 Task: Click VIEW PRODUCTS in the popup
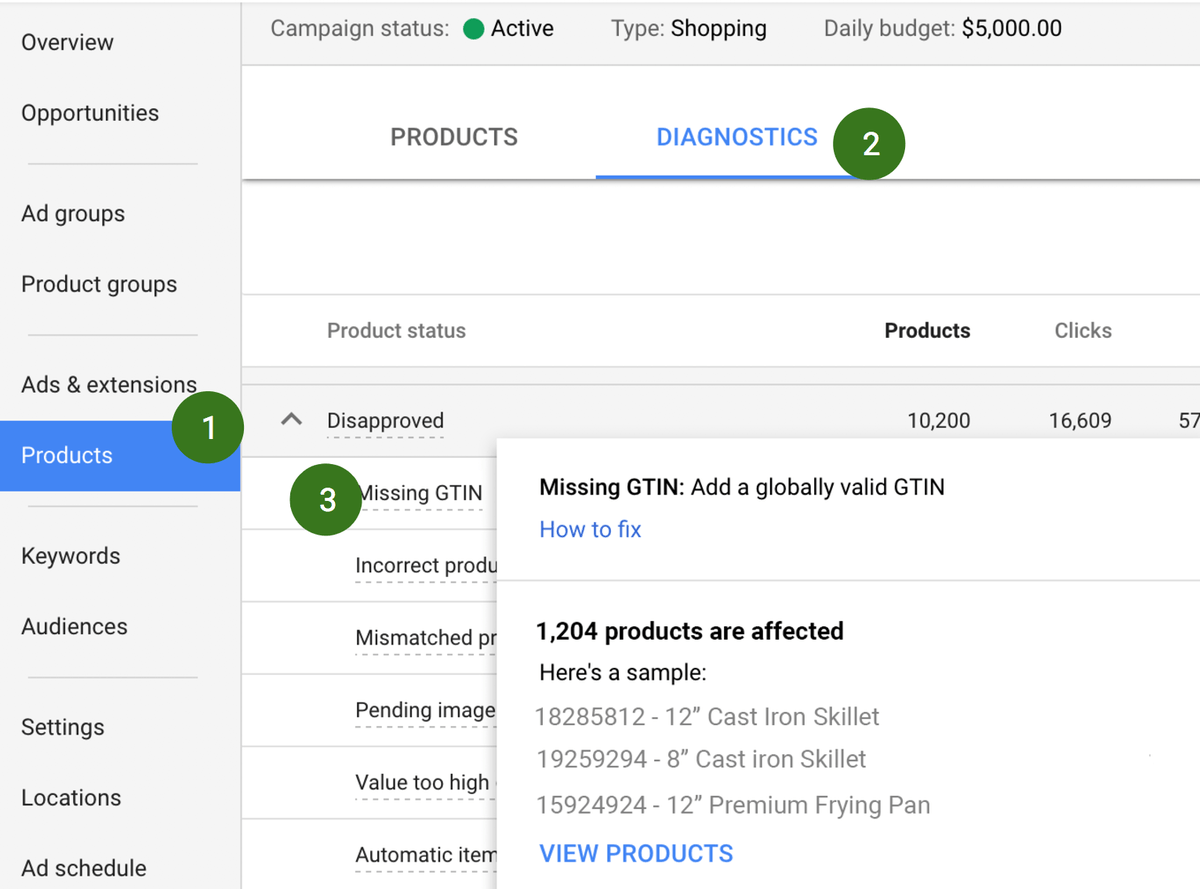click(x=636, y=854)
